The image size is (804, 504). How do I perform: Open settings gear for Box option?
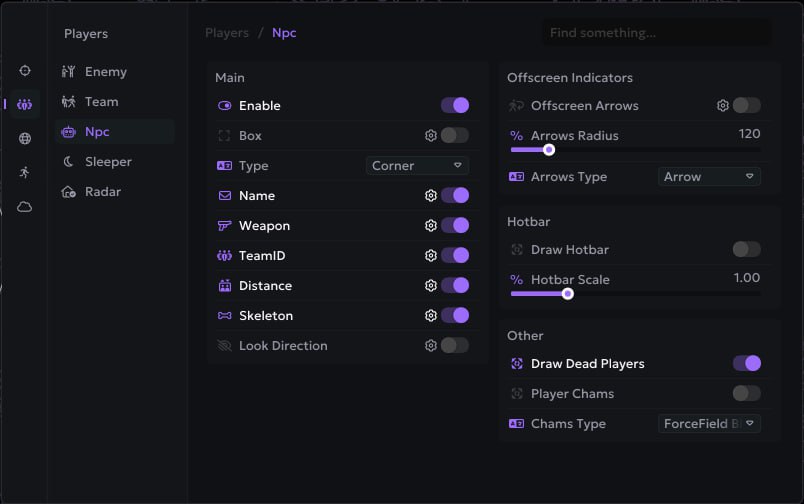(x=431, y=136)
